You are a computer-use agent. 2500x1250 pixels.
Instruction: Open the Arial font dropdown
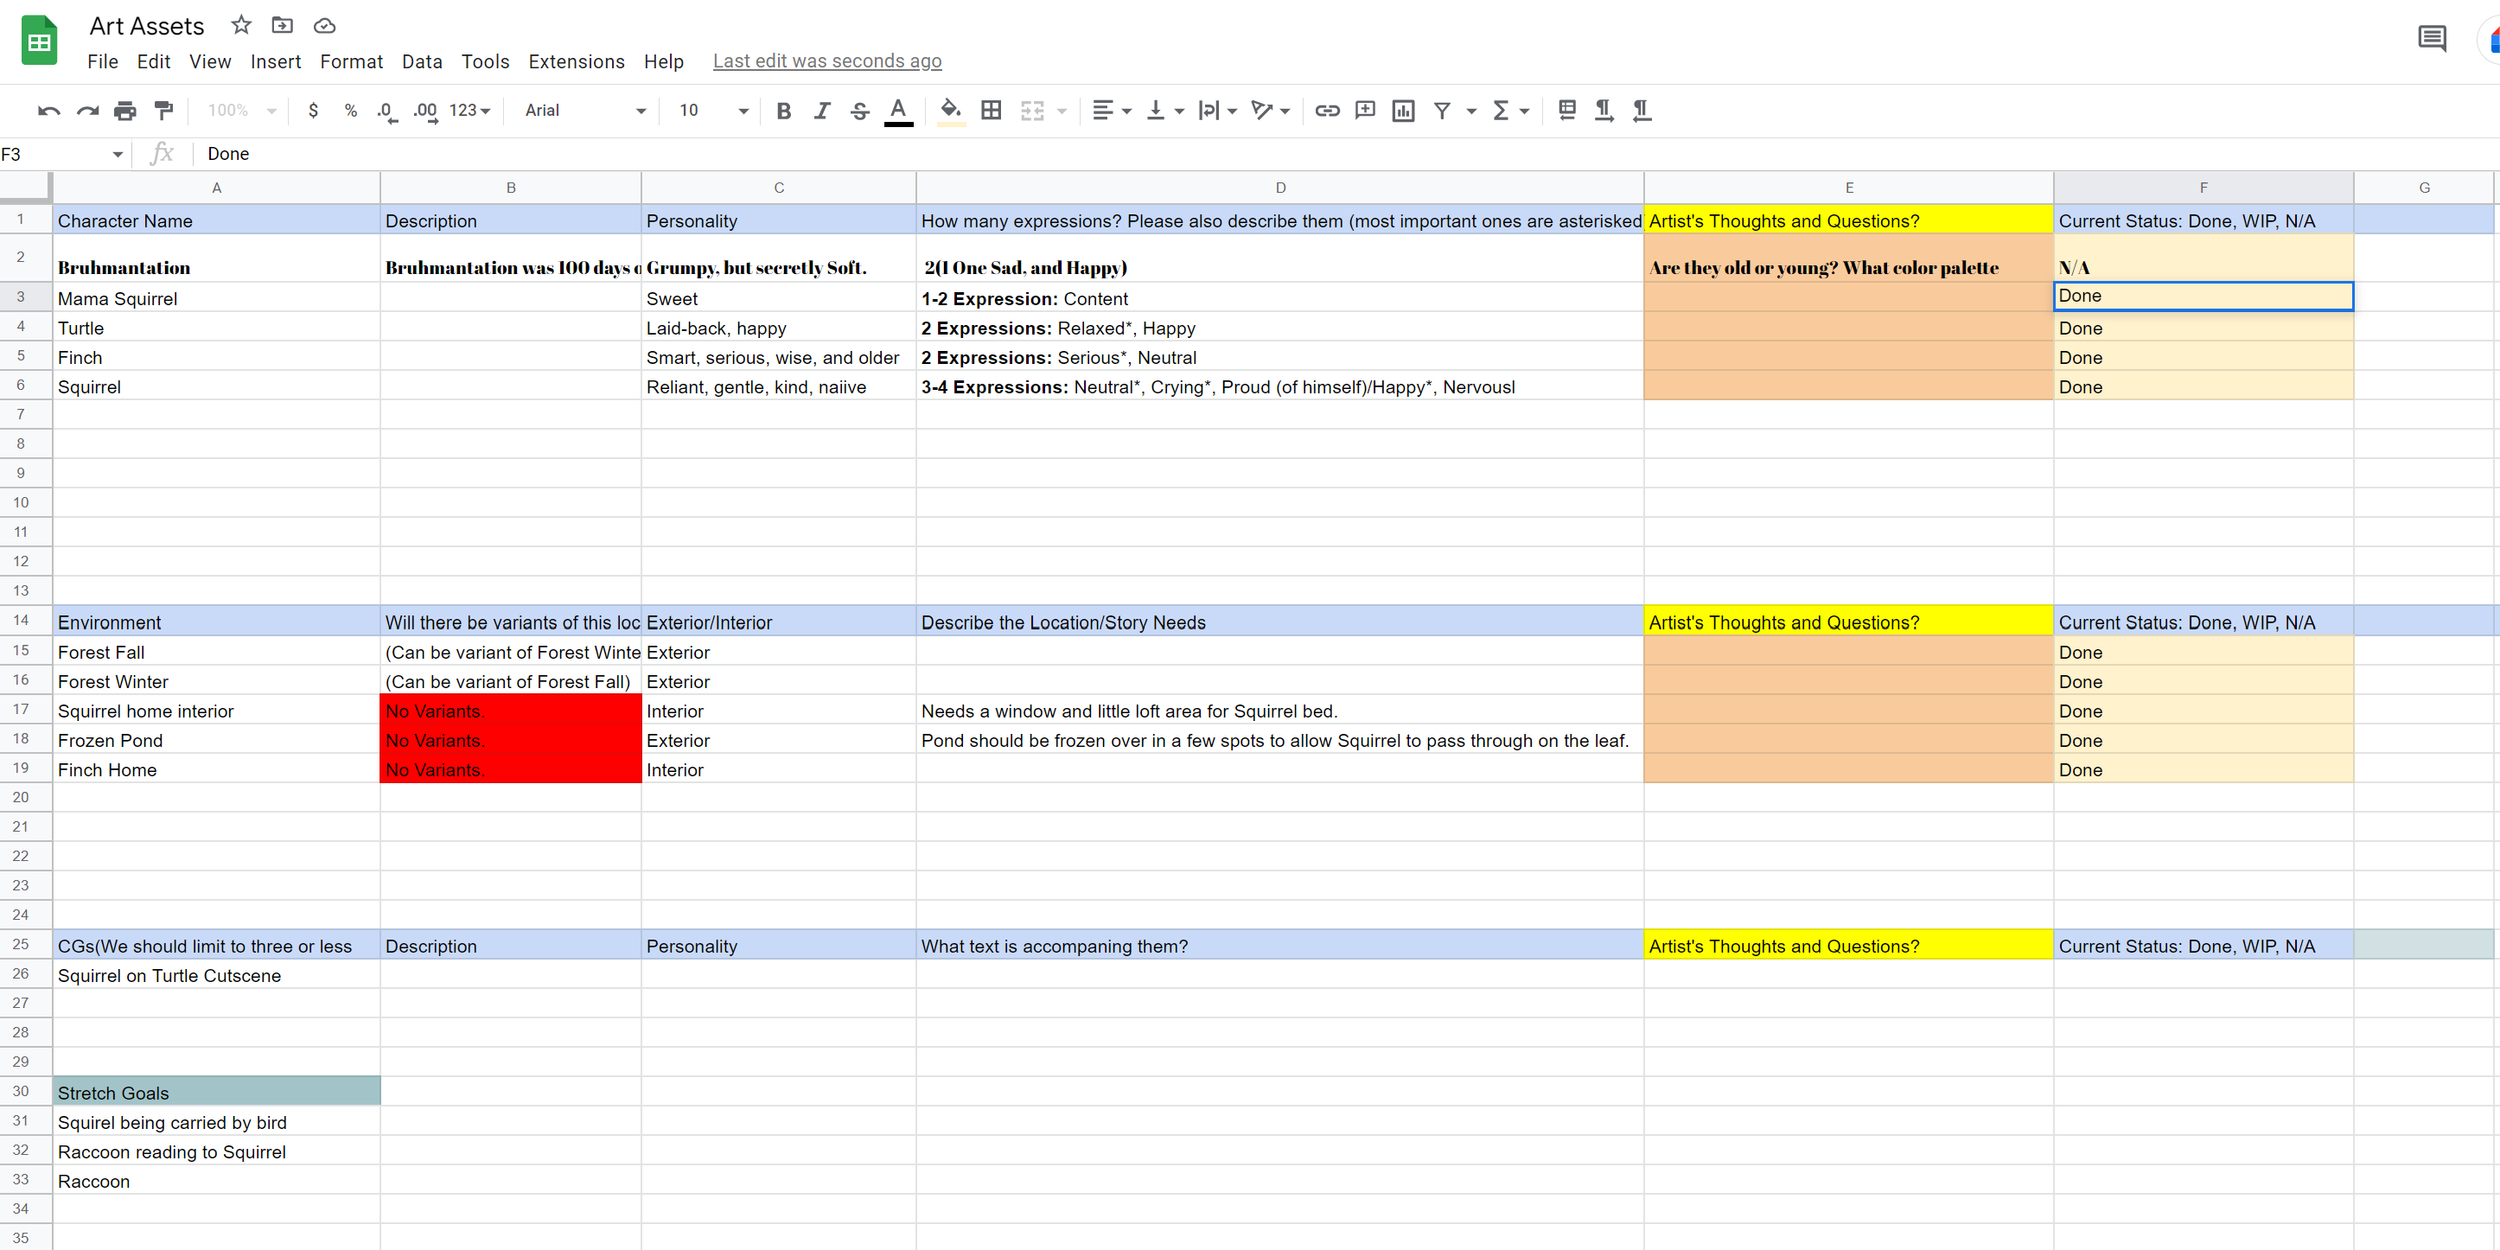tap(585, 111)
